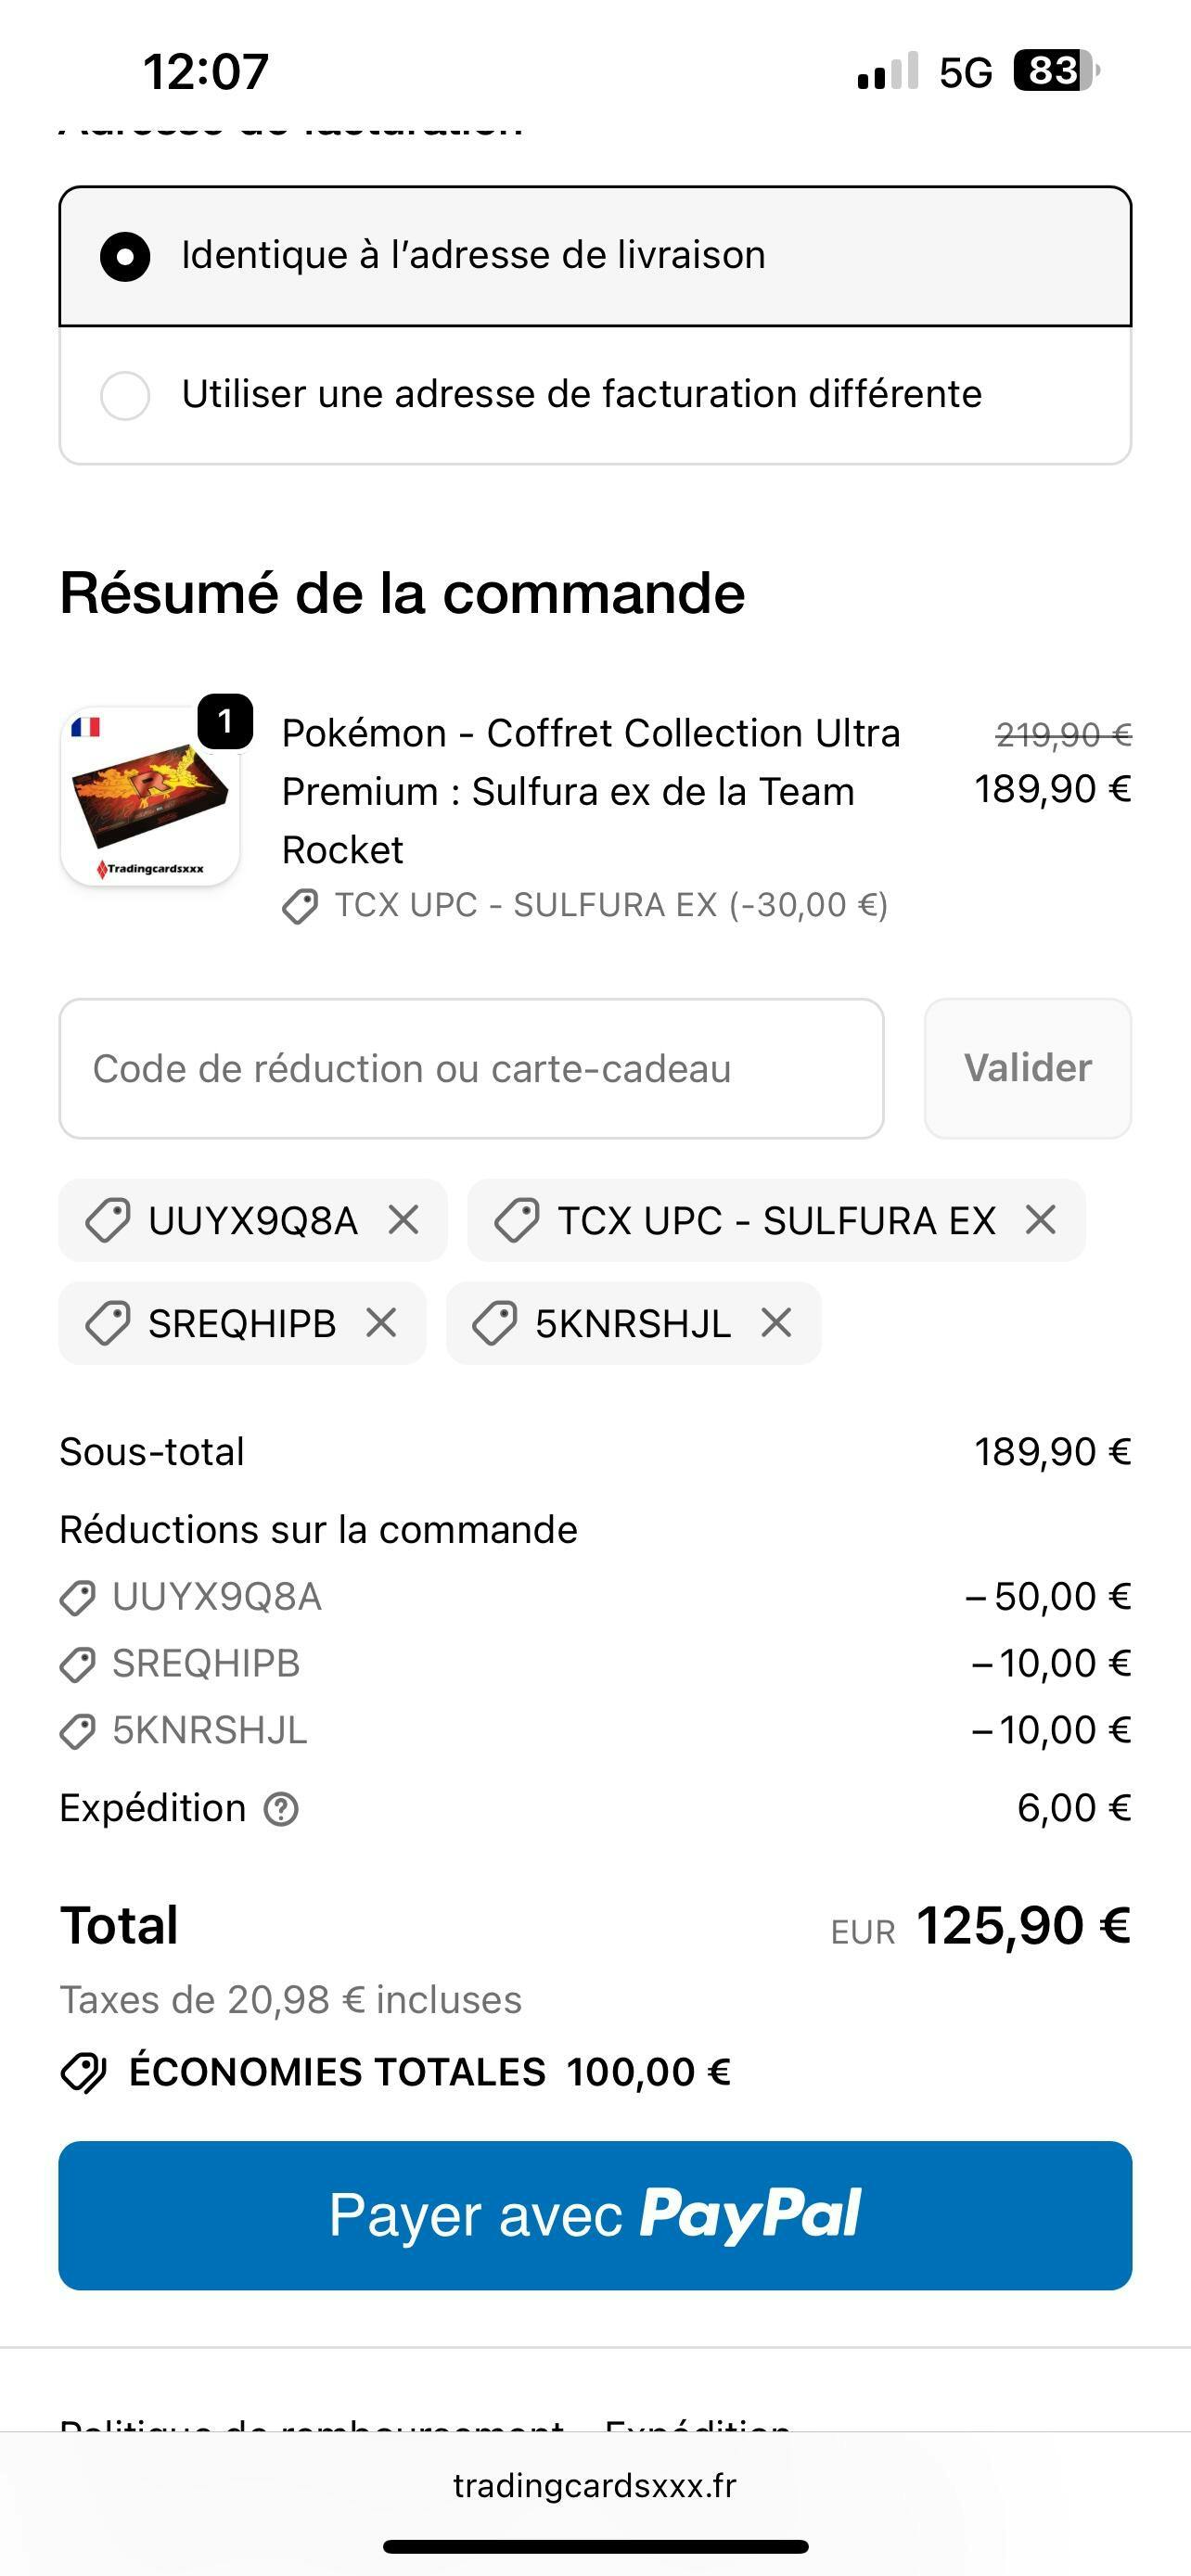Screen dimensions: 1191x2576
Task: Tap the tag icon in SREQHIPB chip
Action: pyautogui.click(x=107, y=1323)
